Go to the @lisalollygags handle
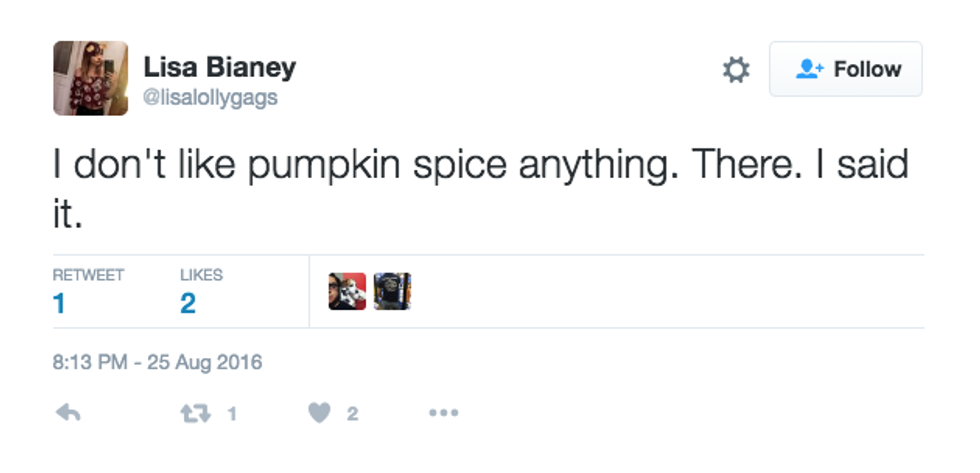 210,97
